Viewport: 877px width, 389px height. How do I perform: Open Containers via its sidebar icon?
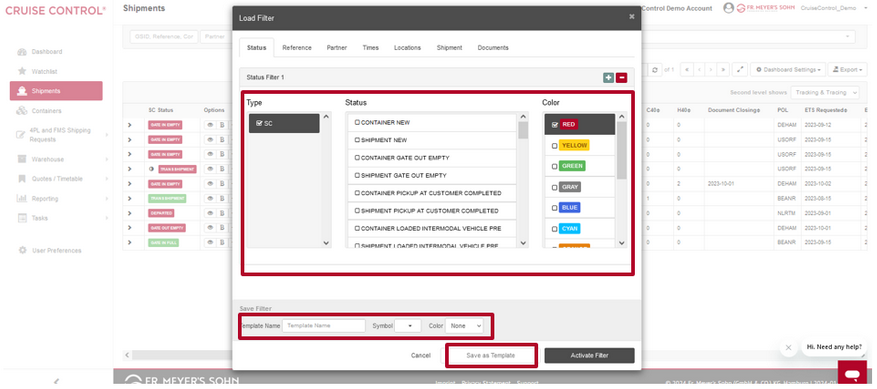click(x=22, y=111)
